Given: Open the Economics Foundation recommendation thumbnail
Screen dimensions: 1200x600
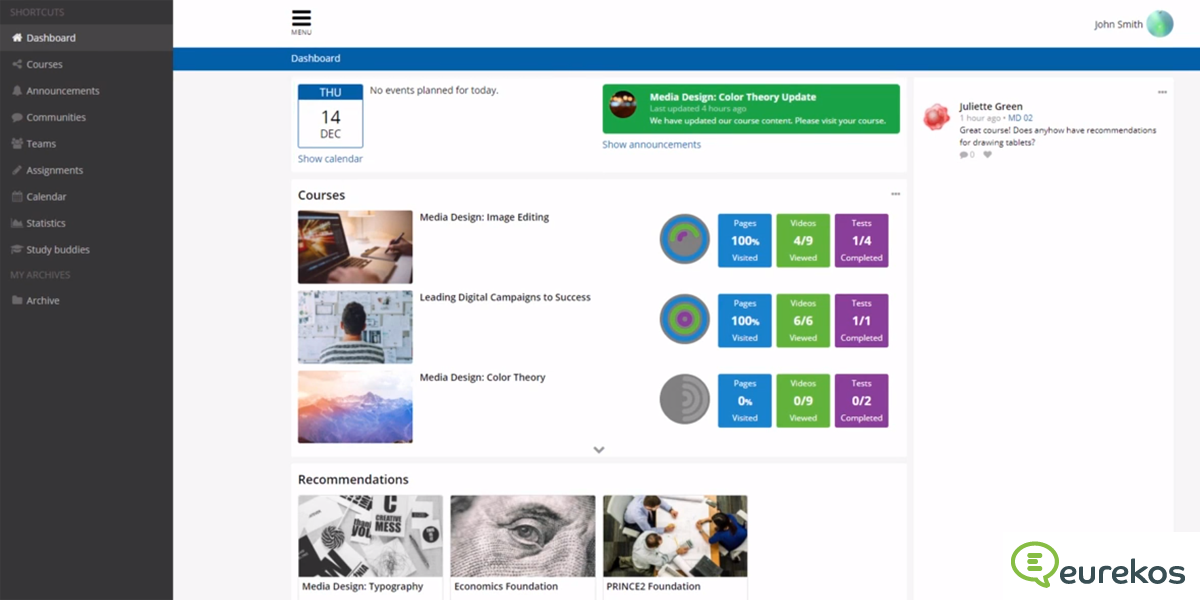Looking at the screenshot, I should [x=522, y=536].
